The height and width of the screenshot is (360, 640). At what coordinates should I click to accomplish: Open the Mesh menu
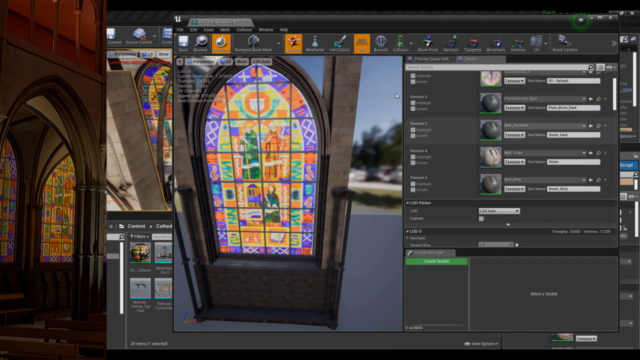click(x=225, y=30)
